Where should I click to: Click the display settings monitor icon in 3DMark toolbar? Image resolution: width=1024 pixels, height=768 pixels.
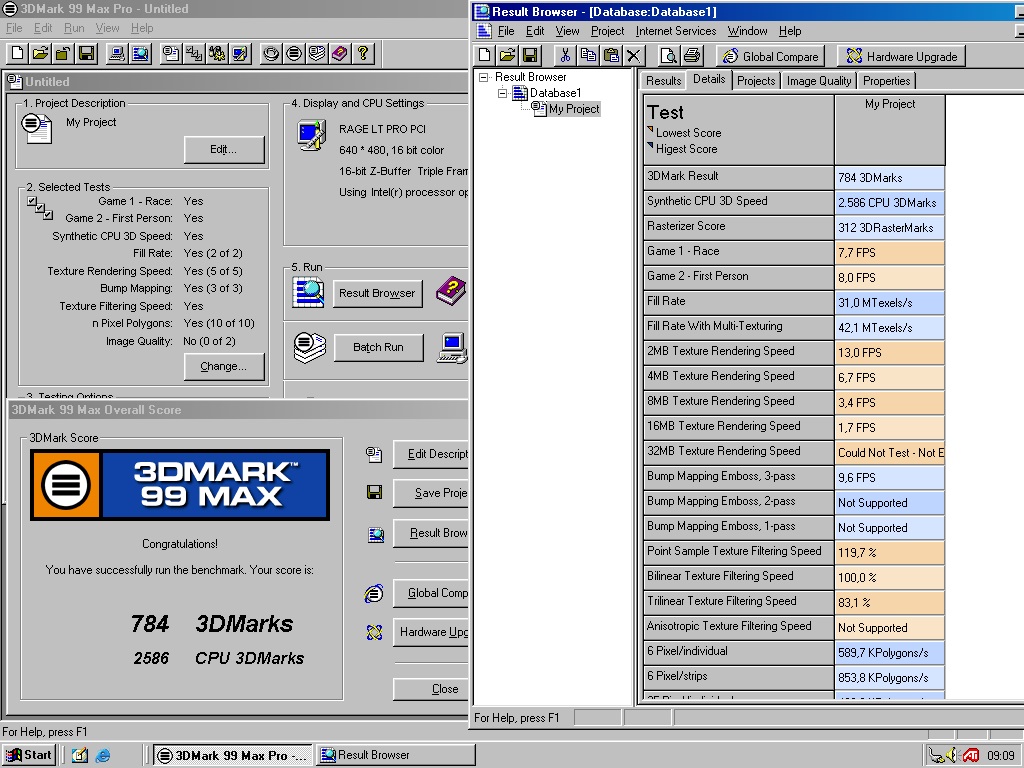[240, 54]
